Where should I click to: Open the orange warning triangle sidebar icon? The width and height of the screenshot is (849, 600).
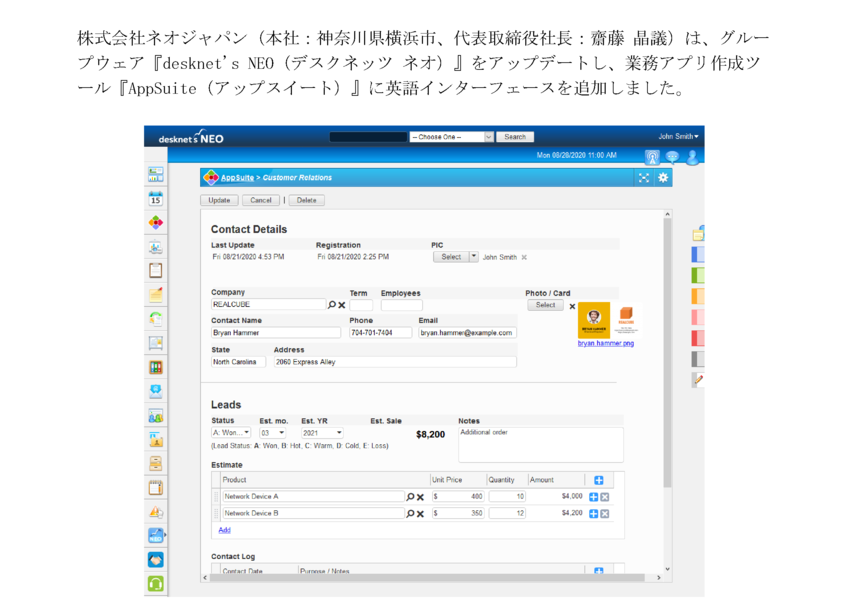coord(156,512)
